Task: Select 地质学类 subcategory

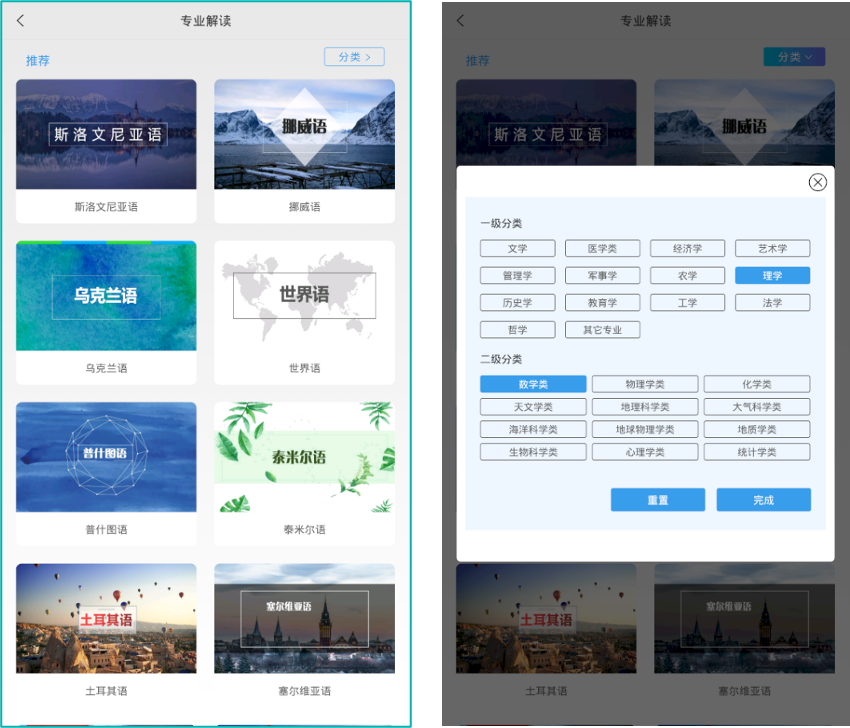Action: (757, 429)
